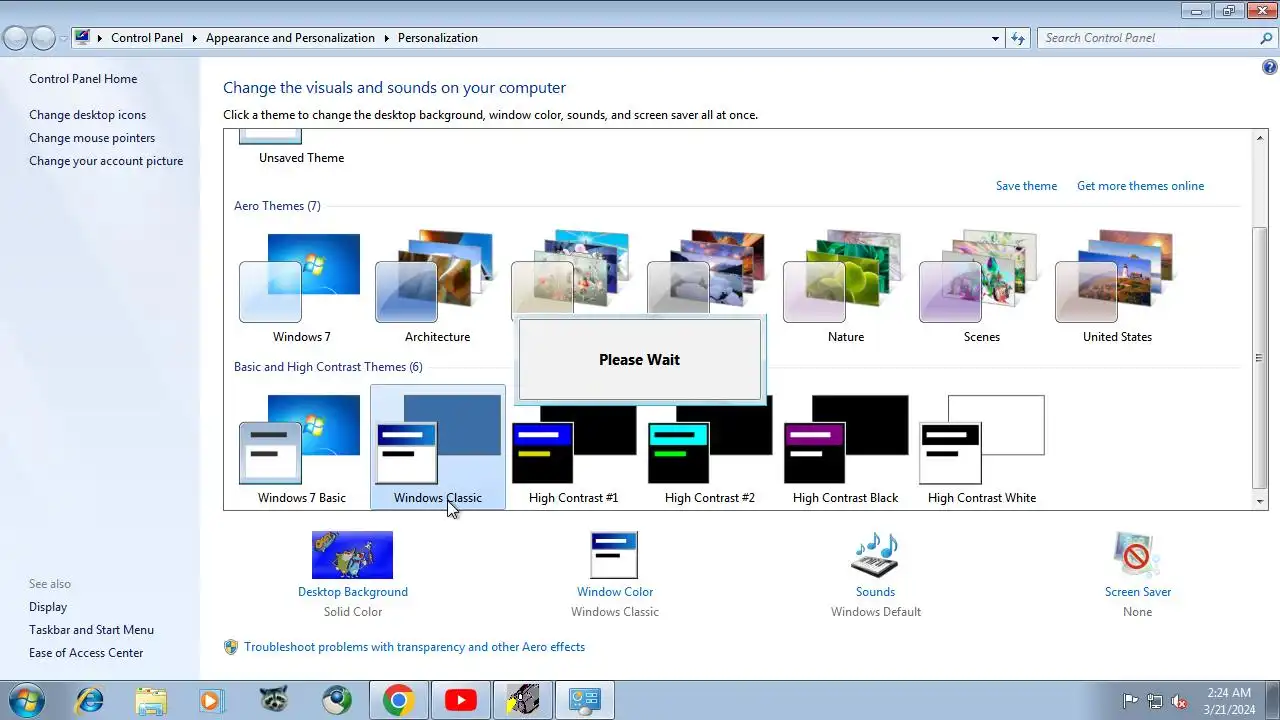
Task: Select the Windows 7 Aero theme
Action: point(301,286)
